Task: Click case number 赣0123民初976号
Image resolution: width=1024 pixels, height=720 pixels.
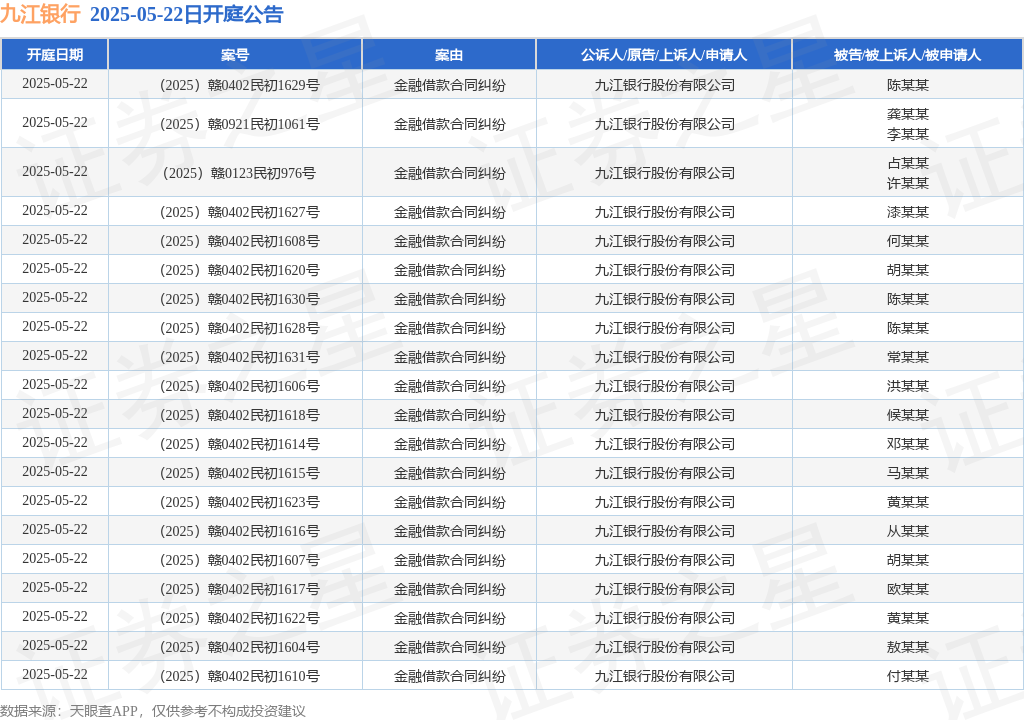Action: tap(264, 173)
